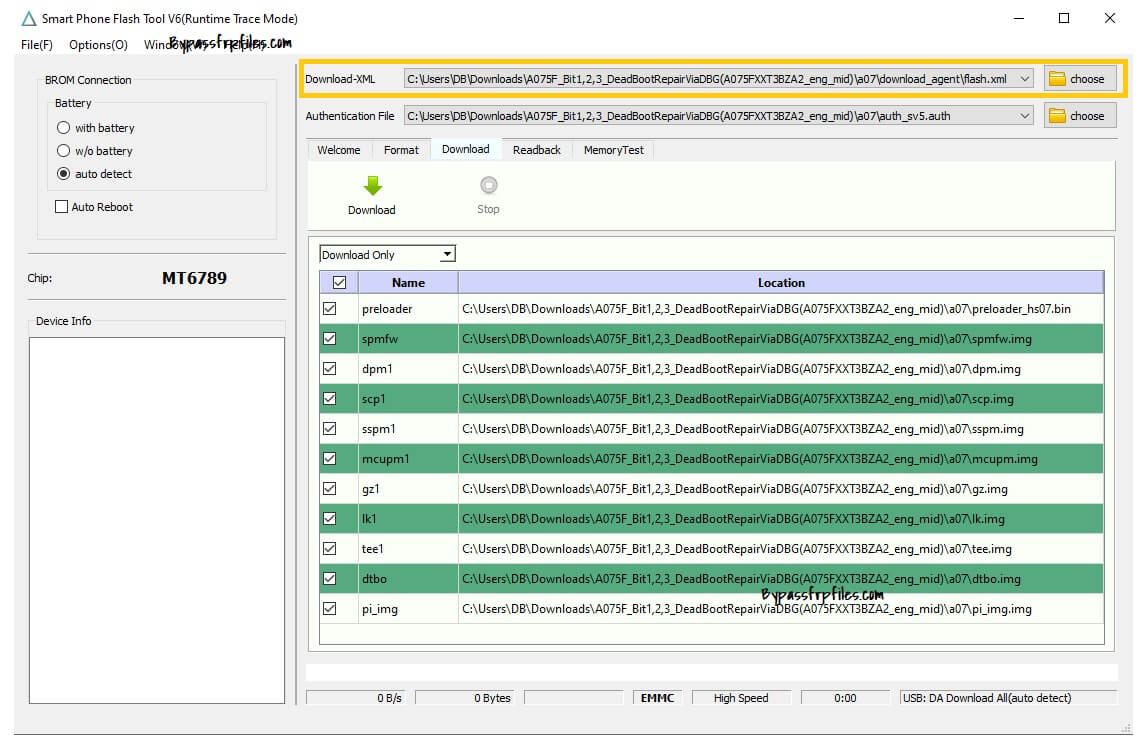Uncheck the dtbo partition checkbox

(x=330, y=579)
